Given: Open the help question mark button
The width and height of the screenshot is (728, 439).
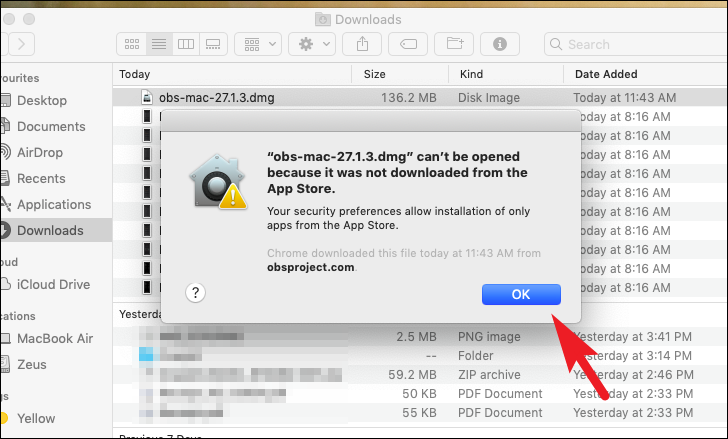Looking at the screenshot, I should (195, 293).
